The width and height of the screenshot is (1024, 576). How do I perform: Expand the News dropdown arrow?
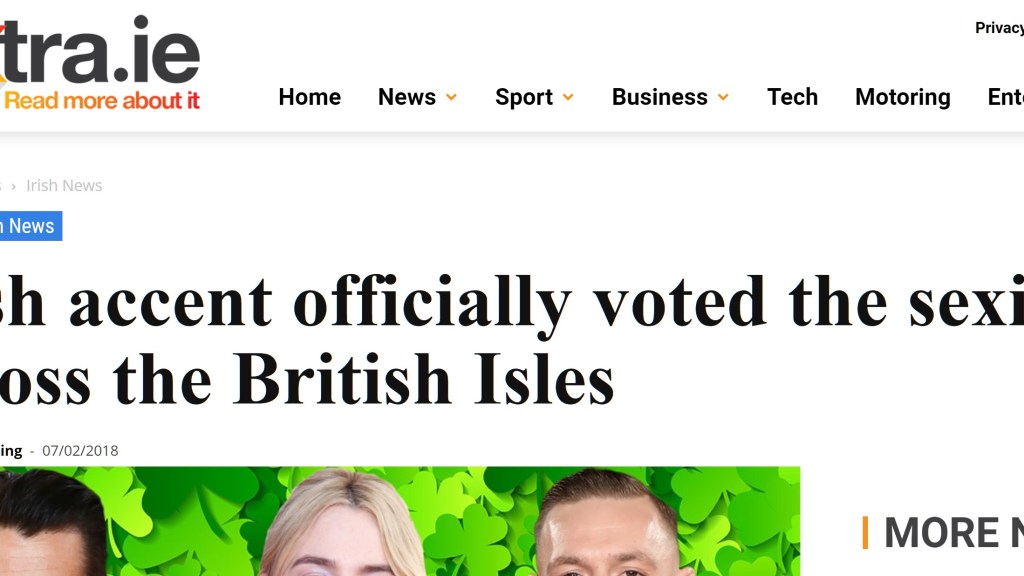[x=451, y=97]
